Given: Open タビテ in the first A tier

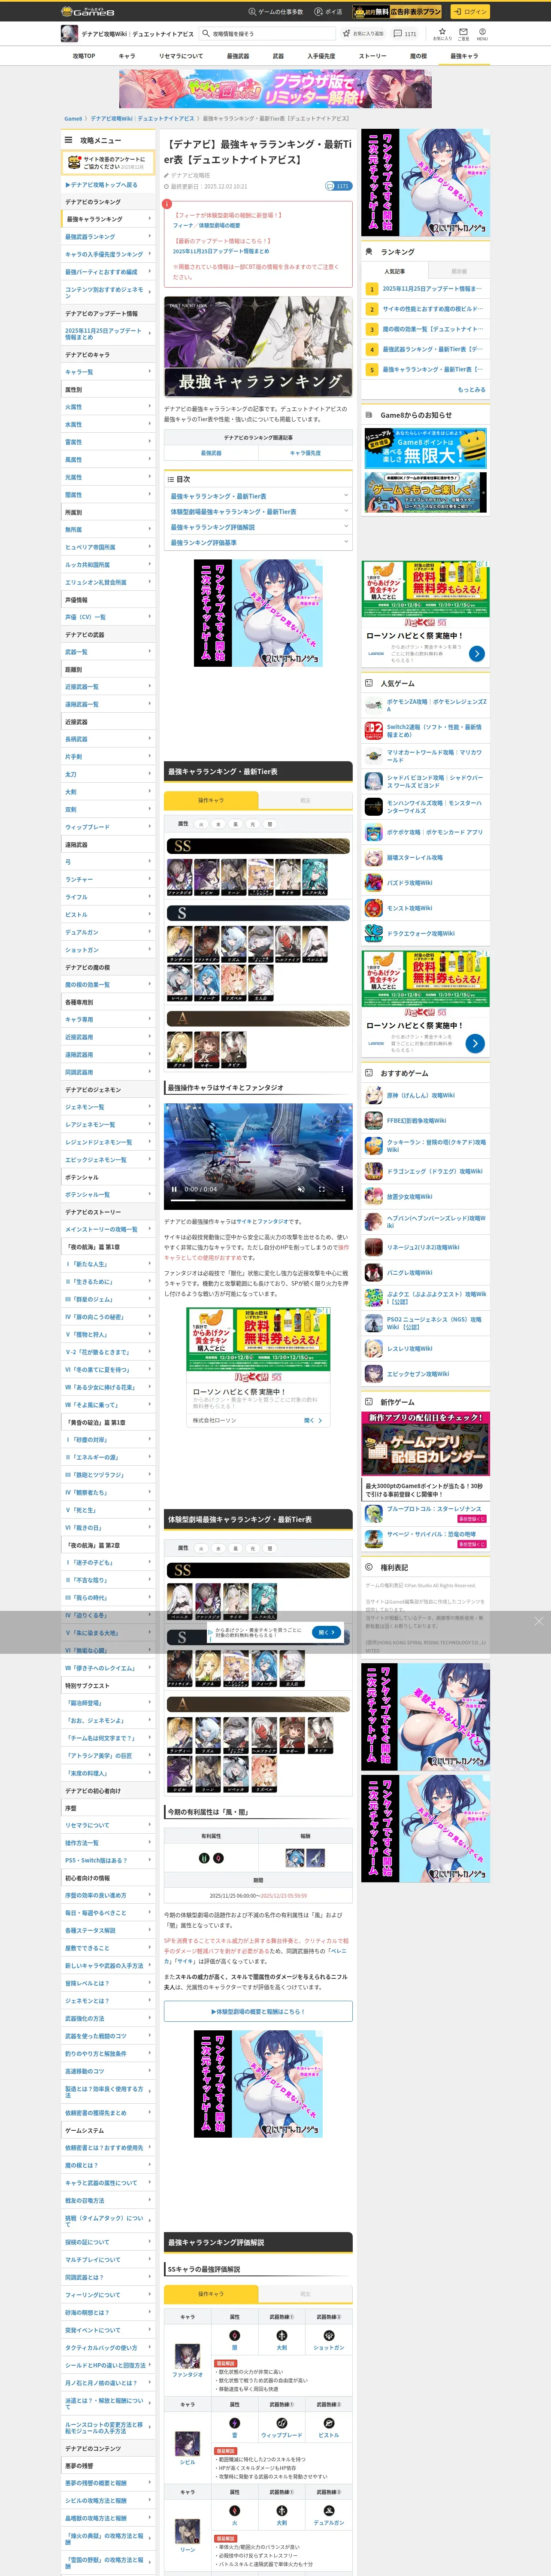Looking at the screenshot, I should pyautogui.click(x=234, y=1051).
